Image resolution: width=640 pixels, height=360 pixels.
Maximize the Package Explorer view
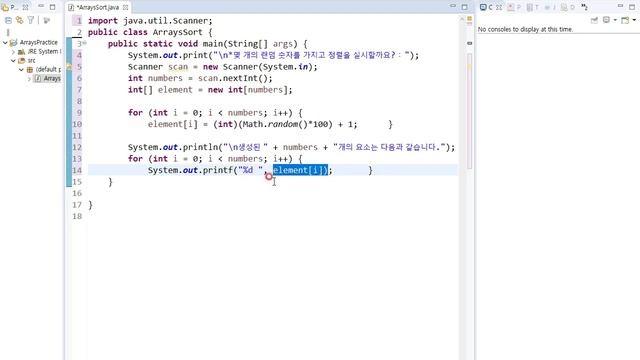[52, 7]
